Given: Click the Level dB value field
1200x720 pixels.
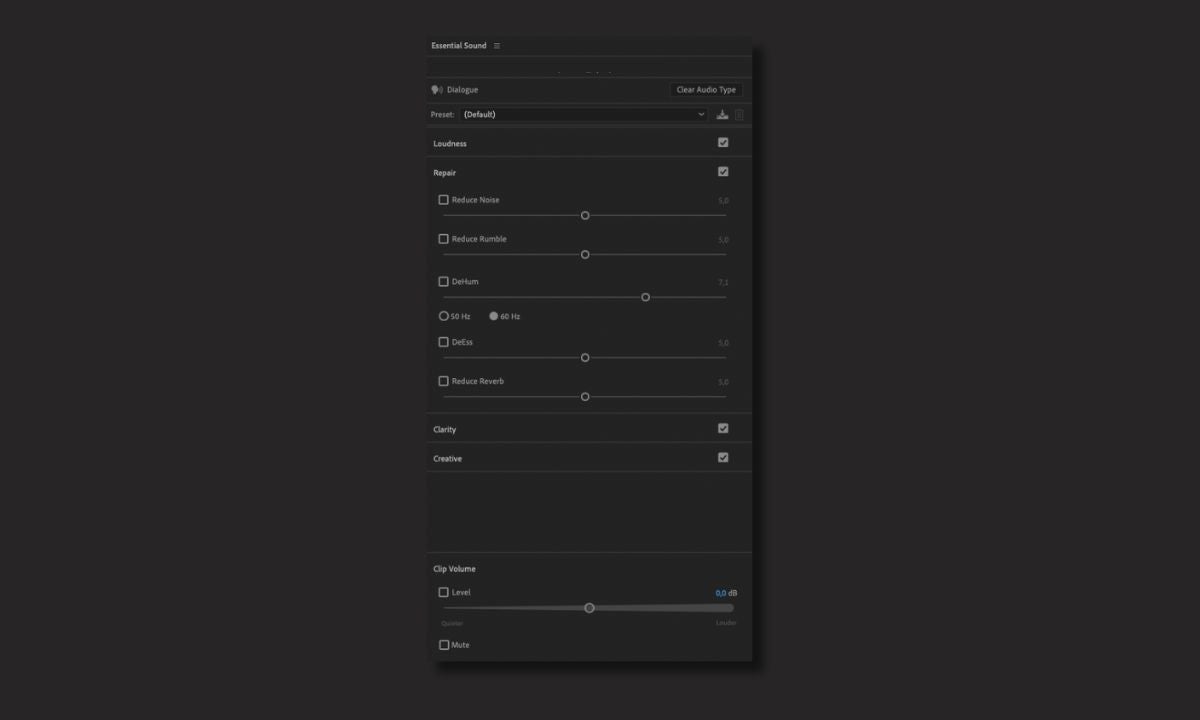Looking at the screenshot, I should [720, 593].
